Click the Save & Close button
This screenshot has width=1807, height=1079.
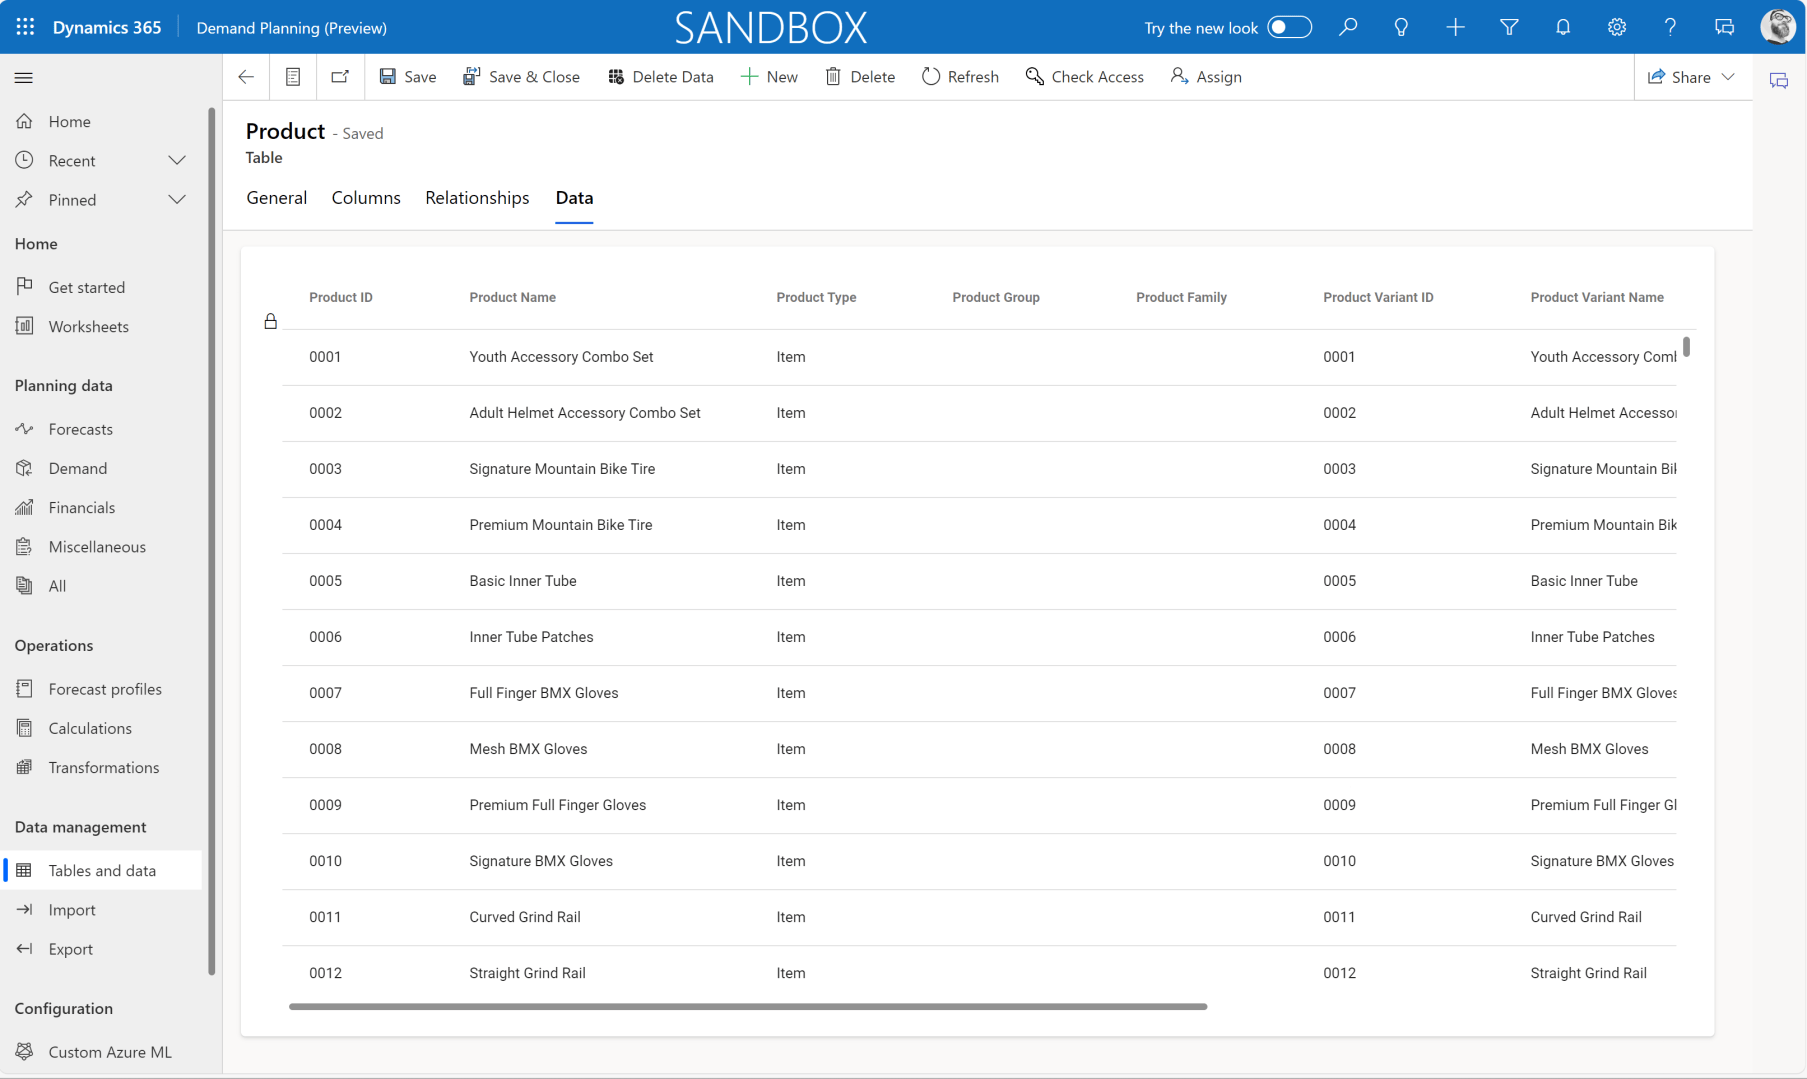point(521,77)
